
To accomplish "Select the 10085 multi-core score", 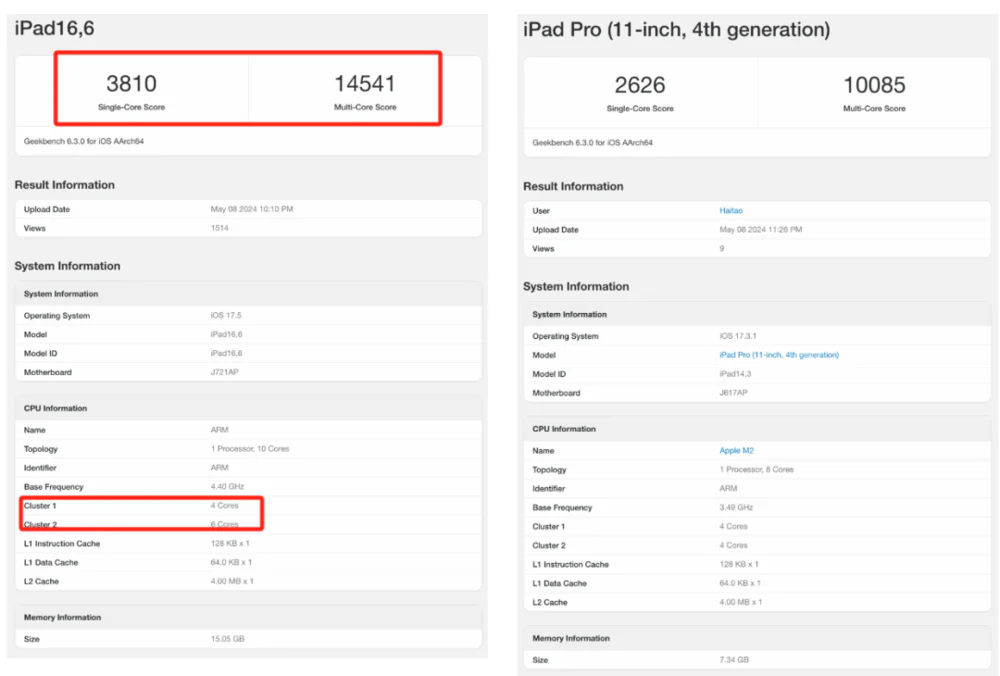I will [874, 85].
